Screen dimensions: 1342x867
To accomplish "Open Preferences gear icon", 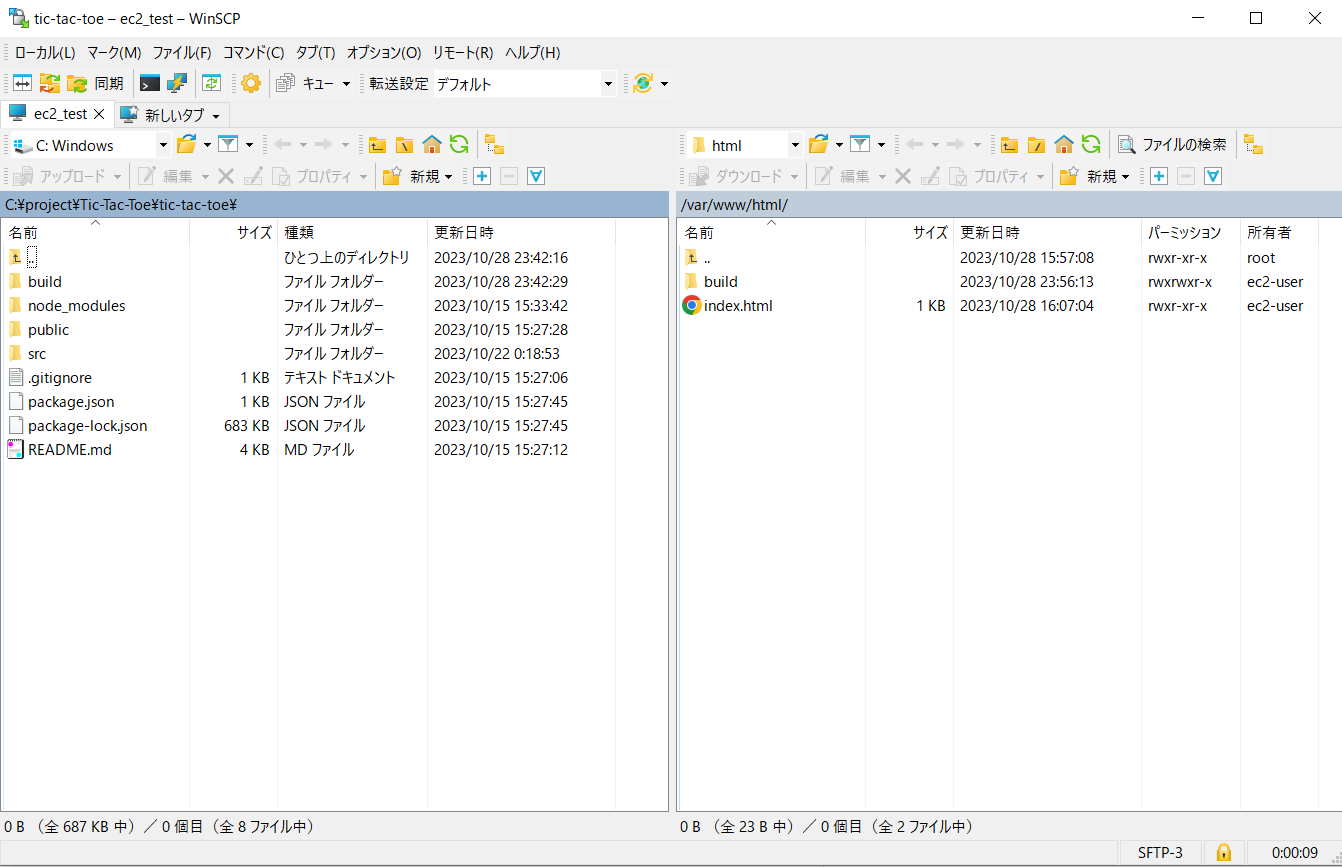I will pos(251,84).
